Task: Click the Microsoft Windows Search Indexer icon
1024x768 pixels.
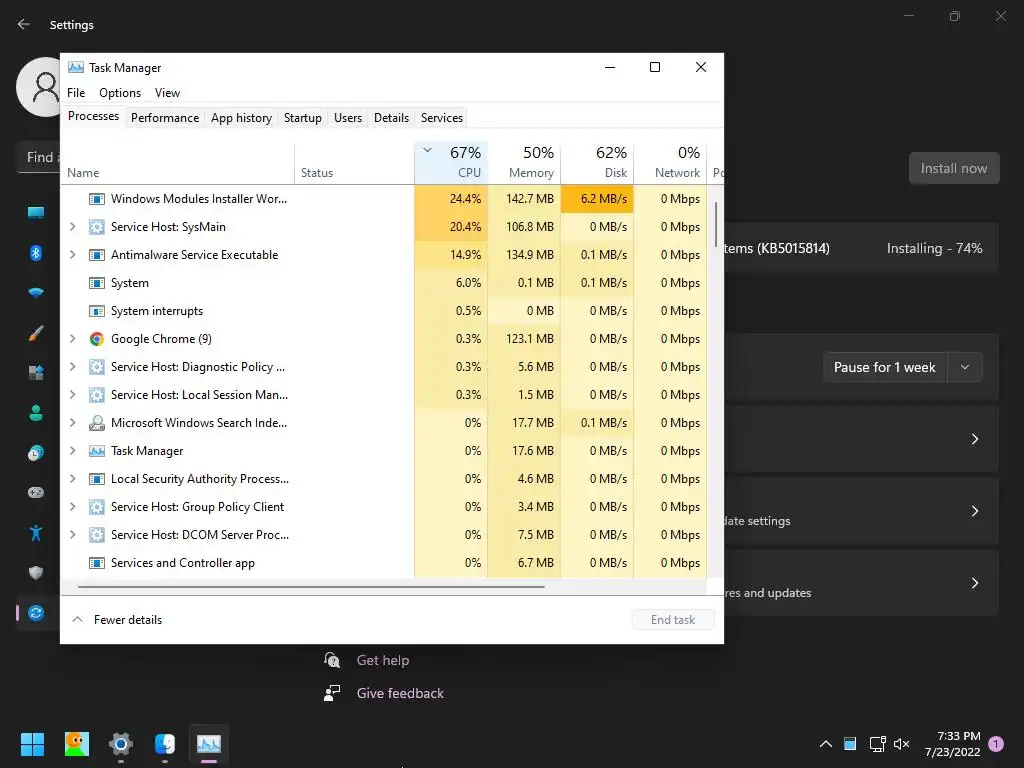Action: point(97,423)
